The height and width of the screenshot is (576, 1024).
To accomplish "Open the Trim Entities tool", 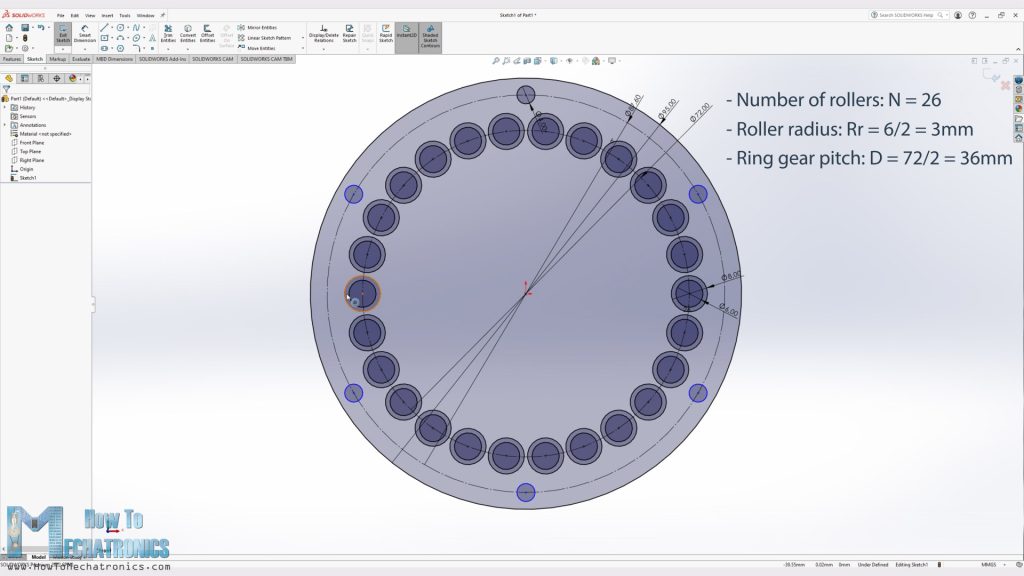I will click(168, 36).
